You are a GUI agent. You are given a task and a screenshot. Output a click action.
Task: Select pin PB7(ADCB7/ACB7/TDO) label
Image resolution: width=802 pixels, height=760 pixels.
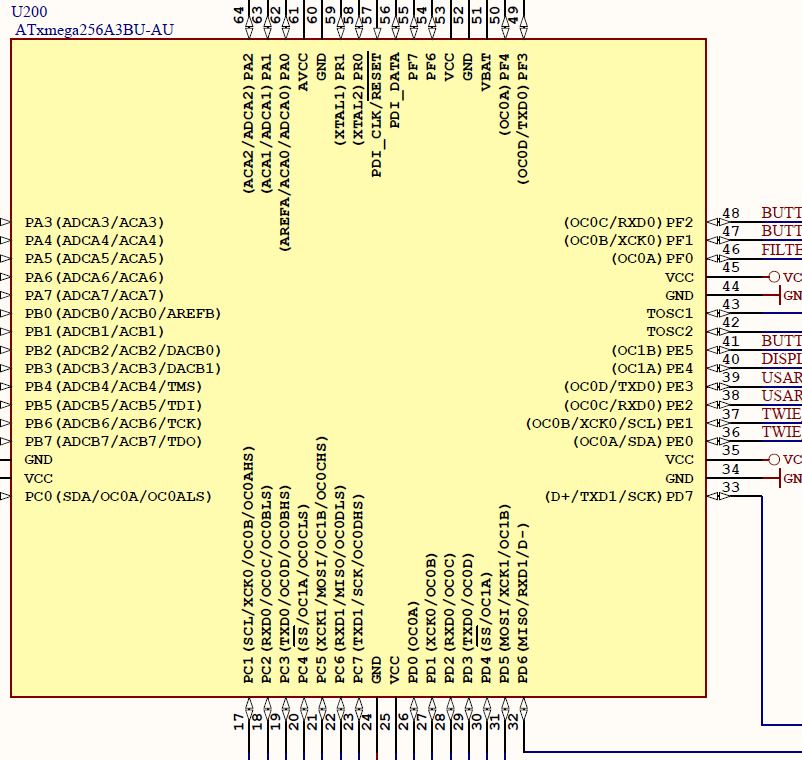pyautogui.click(x=114, y=441)
